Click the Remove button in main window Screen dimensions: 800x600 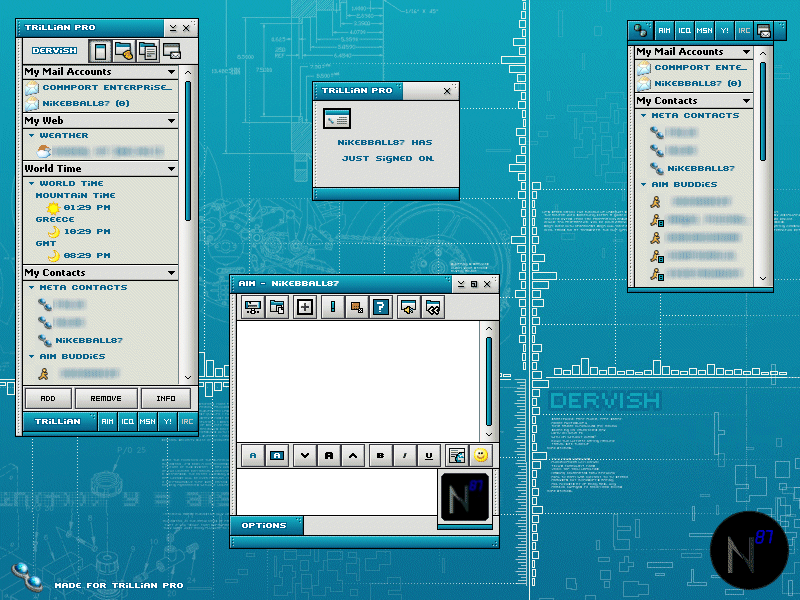coord(106,398)
